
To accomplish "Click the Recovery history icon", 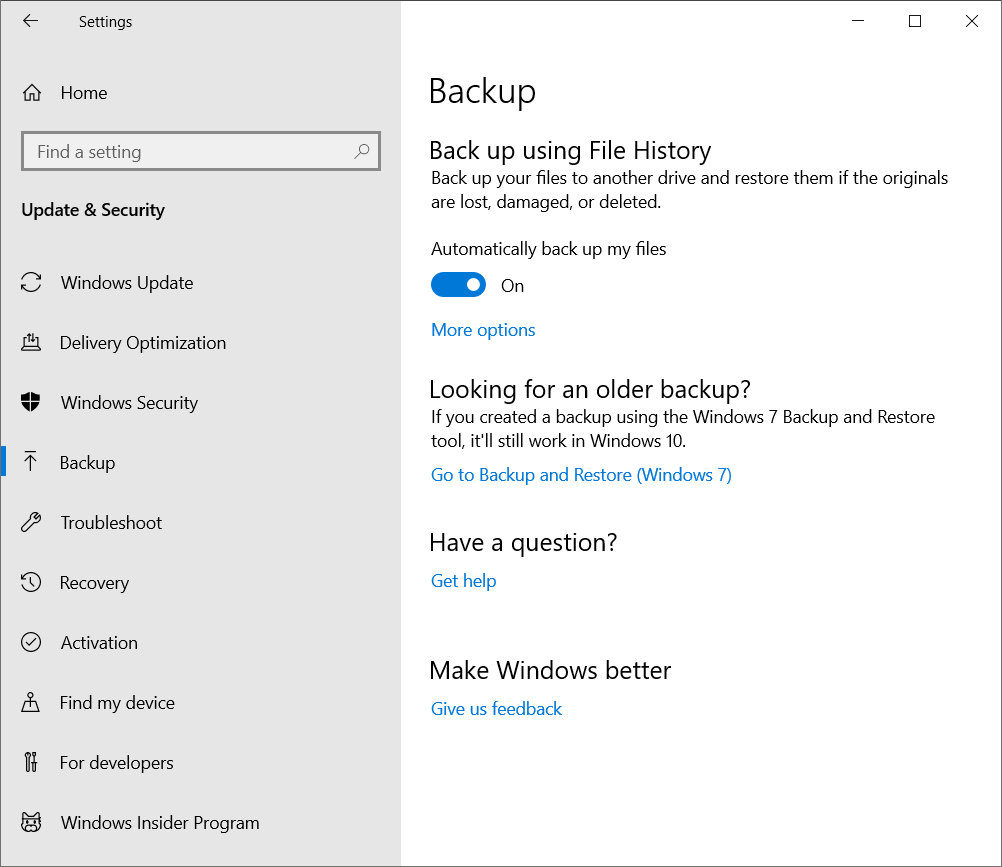I will click(31, 582).
